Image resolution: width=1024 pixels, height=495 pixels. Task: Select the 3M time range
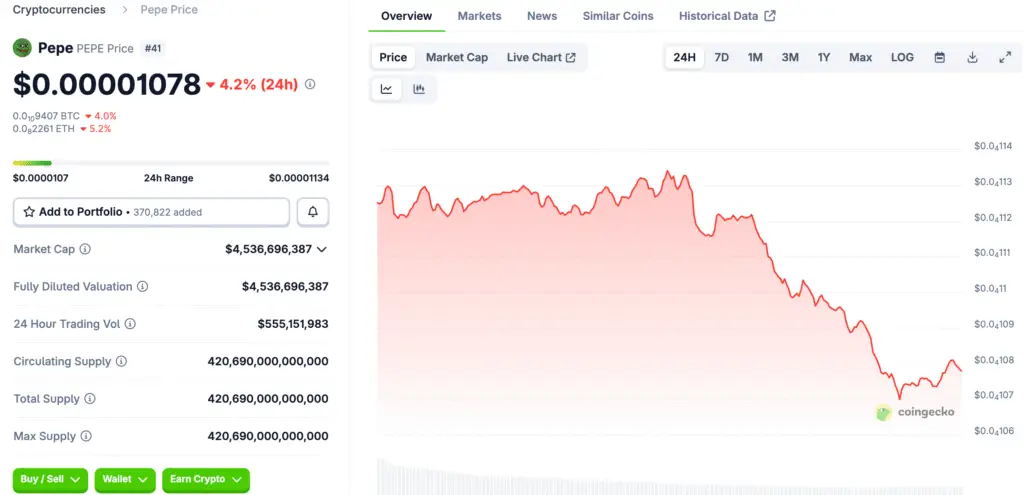coord(790,57)
